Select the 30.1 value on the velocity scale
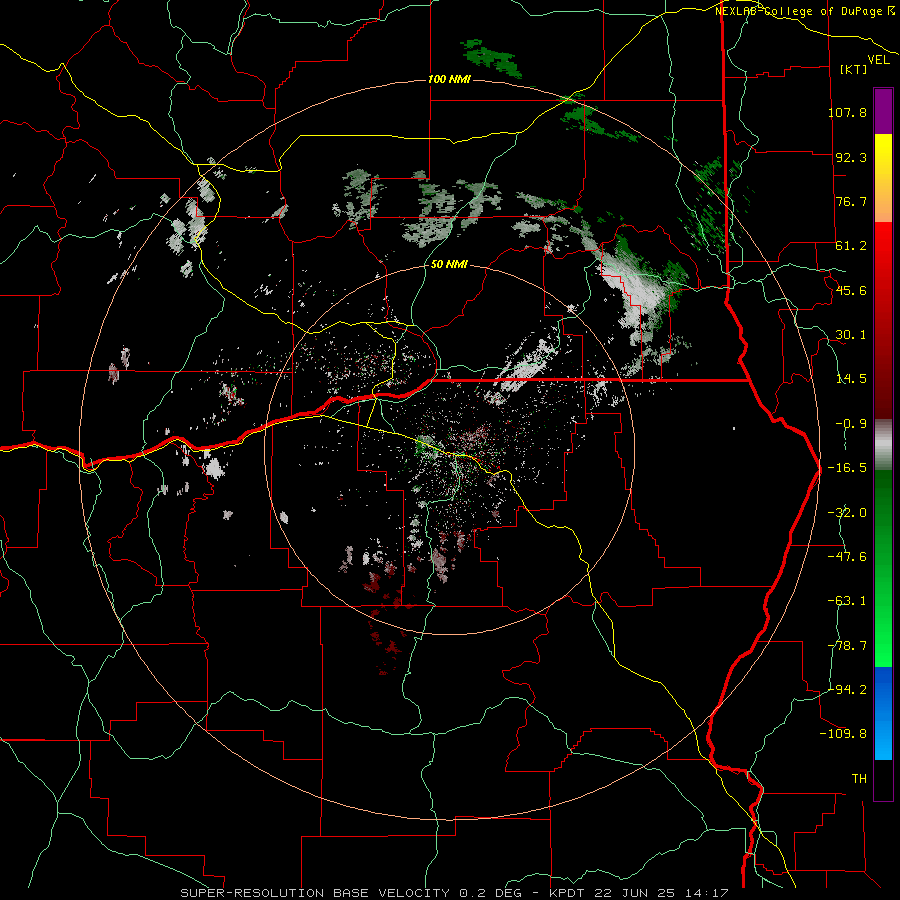 point(851,335)
